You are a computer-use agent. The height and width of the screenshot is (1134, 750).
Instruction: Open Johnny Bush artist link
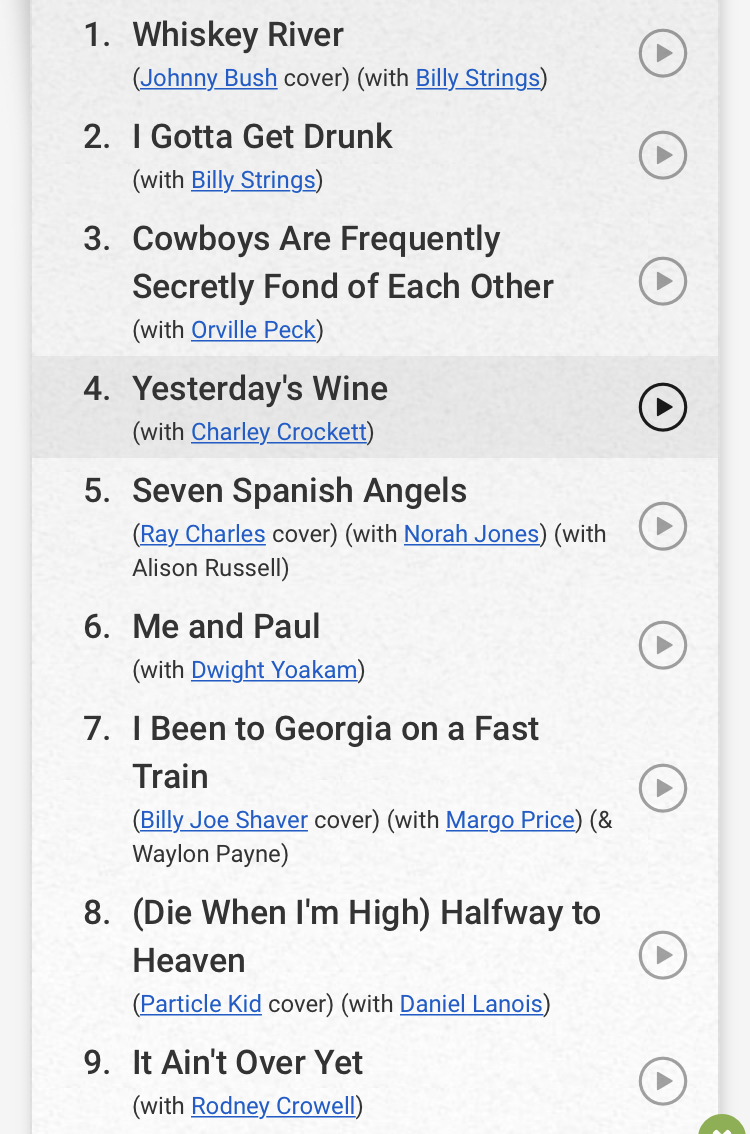[208, 78]
